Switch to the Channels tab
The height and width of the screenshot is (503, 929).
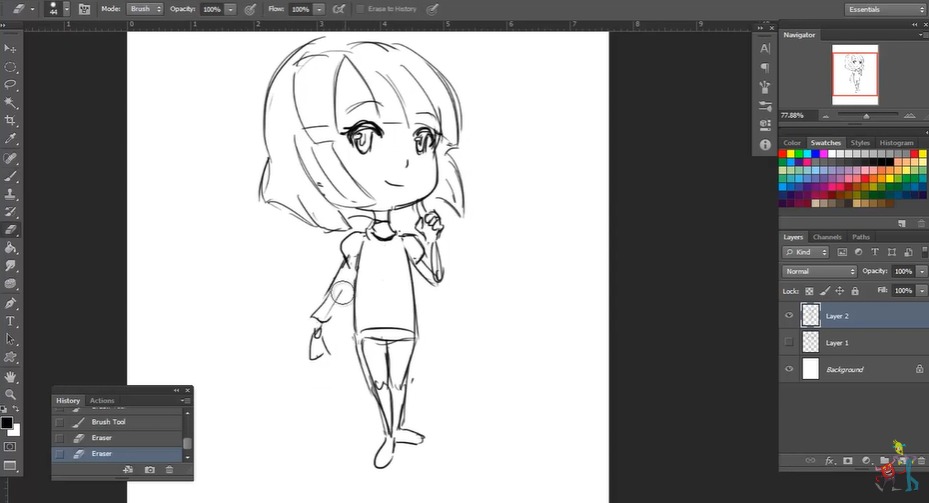(827, 237)
